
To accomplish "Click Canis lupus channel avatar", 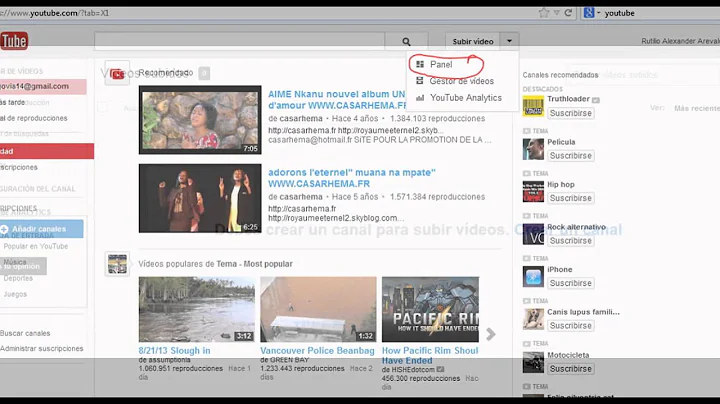I will point(533,319).
